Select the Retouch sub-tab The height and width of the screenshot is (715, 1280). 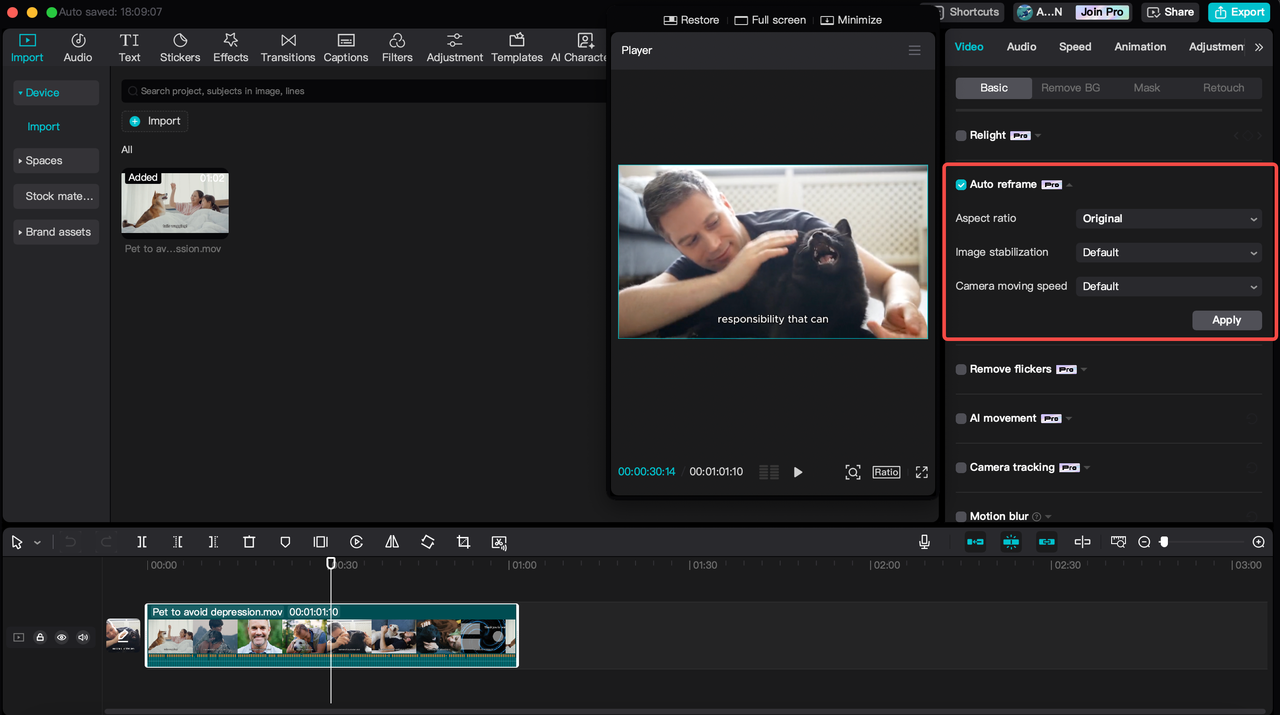click(x=1223, y=88)
